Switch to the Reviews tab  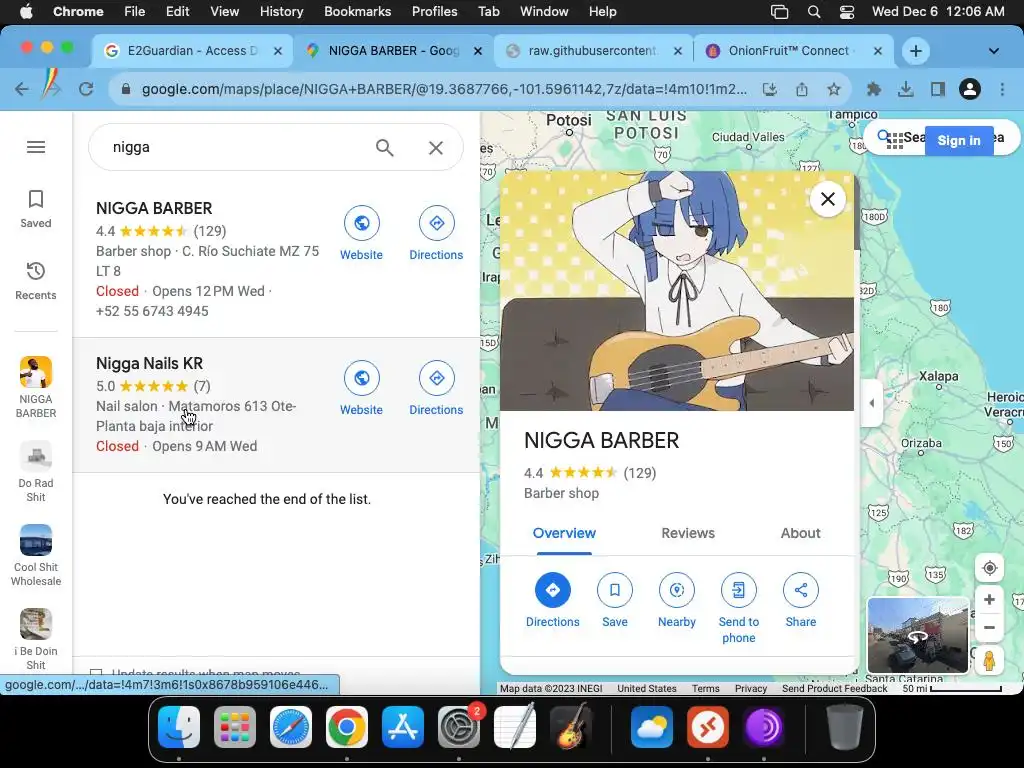pos(688,533)
